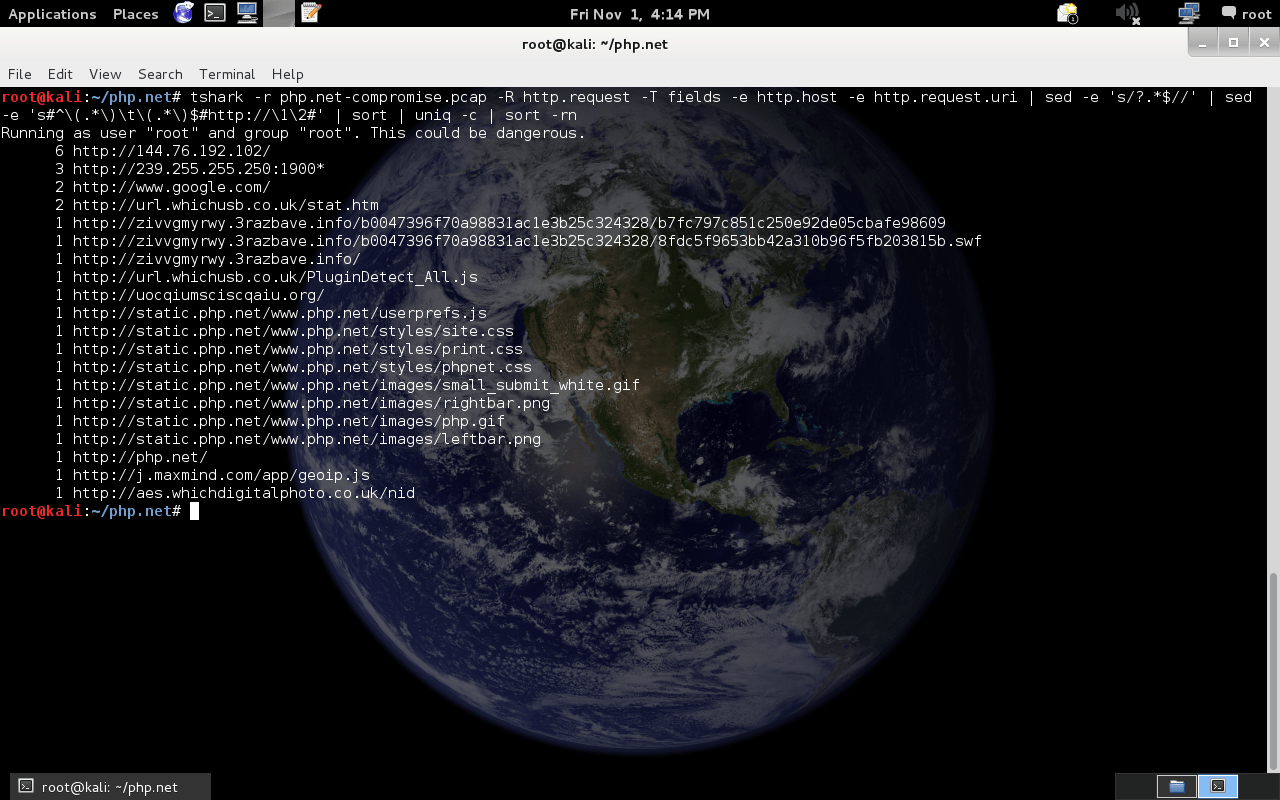
Task: Click the styles/print.css URL line
Action: pyautogui.click(x=297, y=349)
